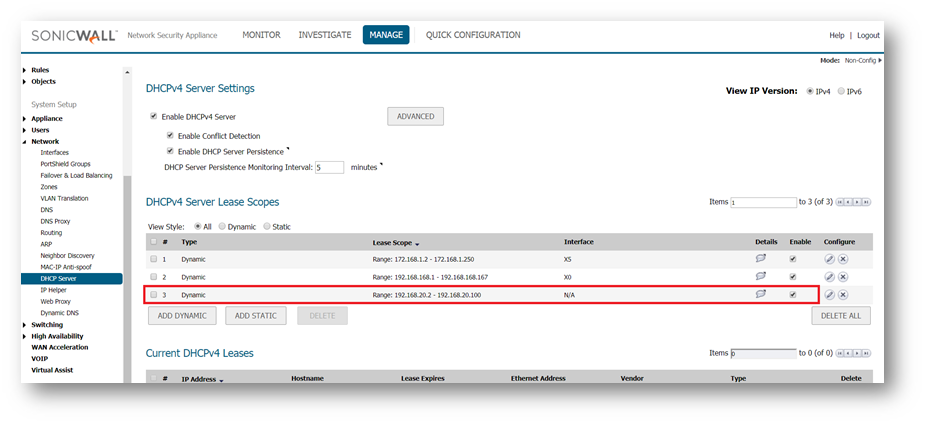Select the IPv6 view radio button
Image resolution: width=926 pixels, height=425 pixels.
841,91
